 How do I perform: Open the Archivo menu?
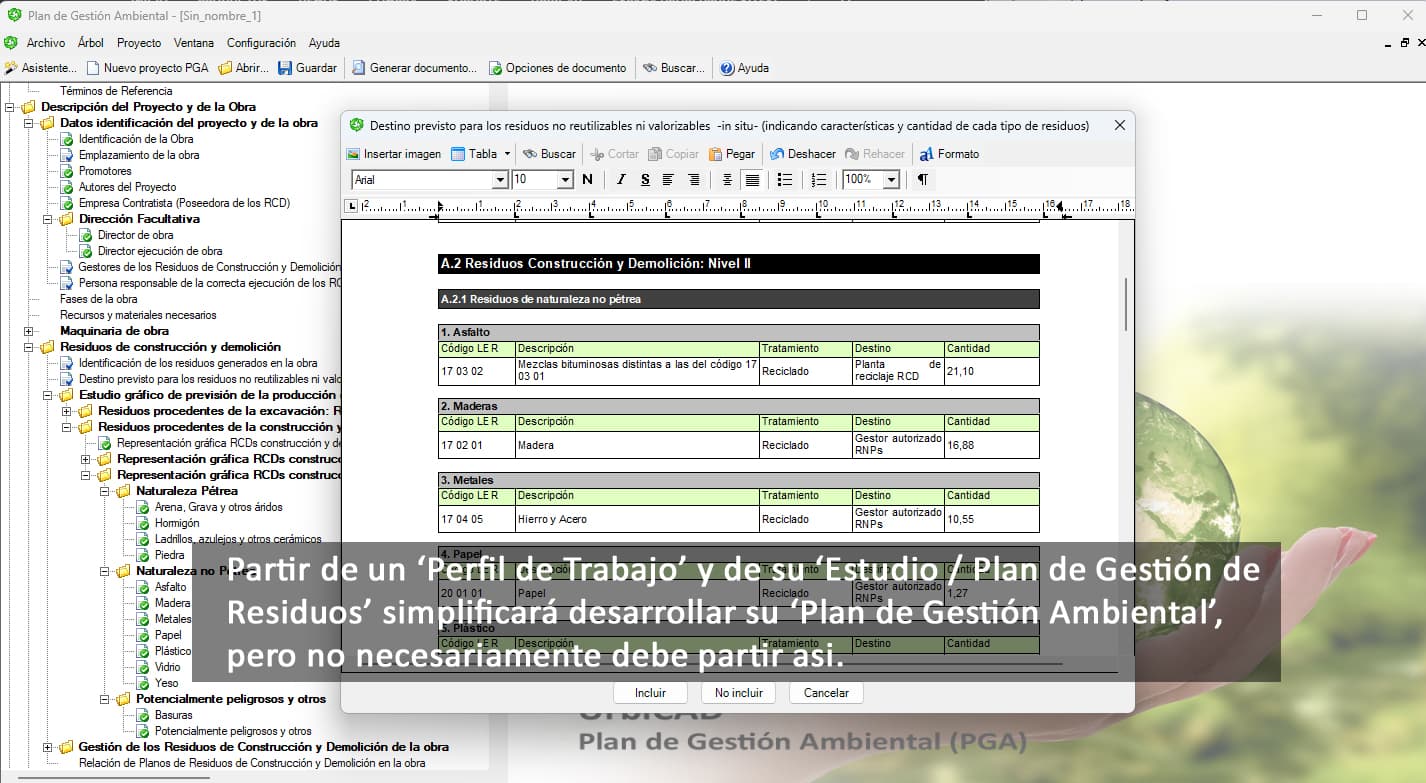[x=46, y=43]
